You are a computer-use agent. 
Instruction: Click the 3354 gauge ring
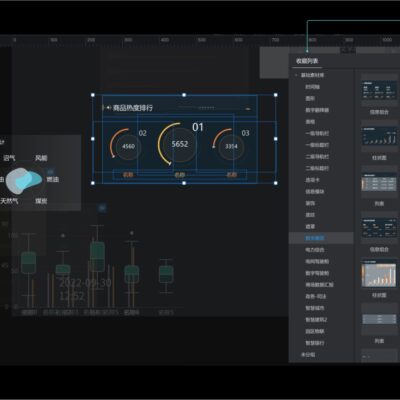coord(231,146)
